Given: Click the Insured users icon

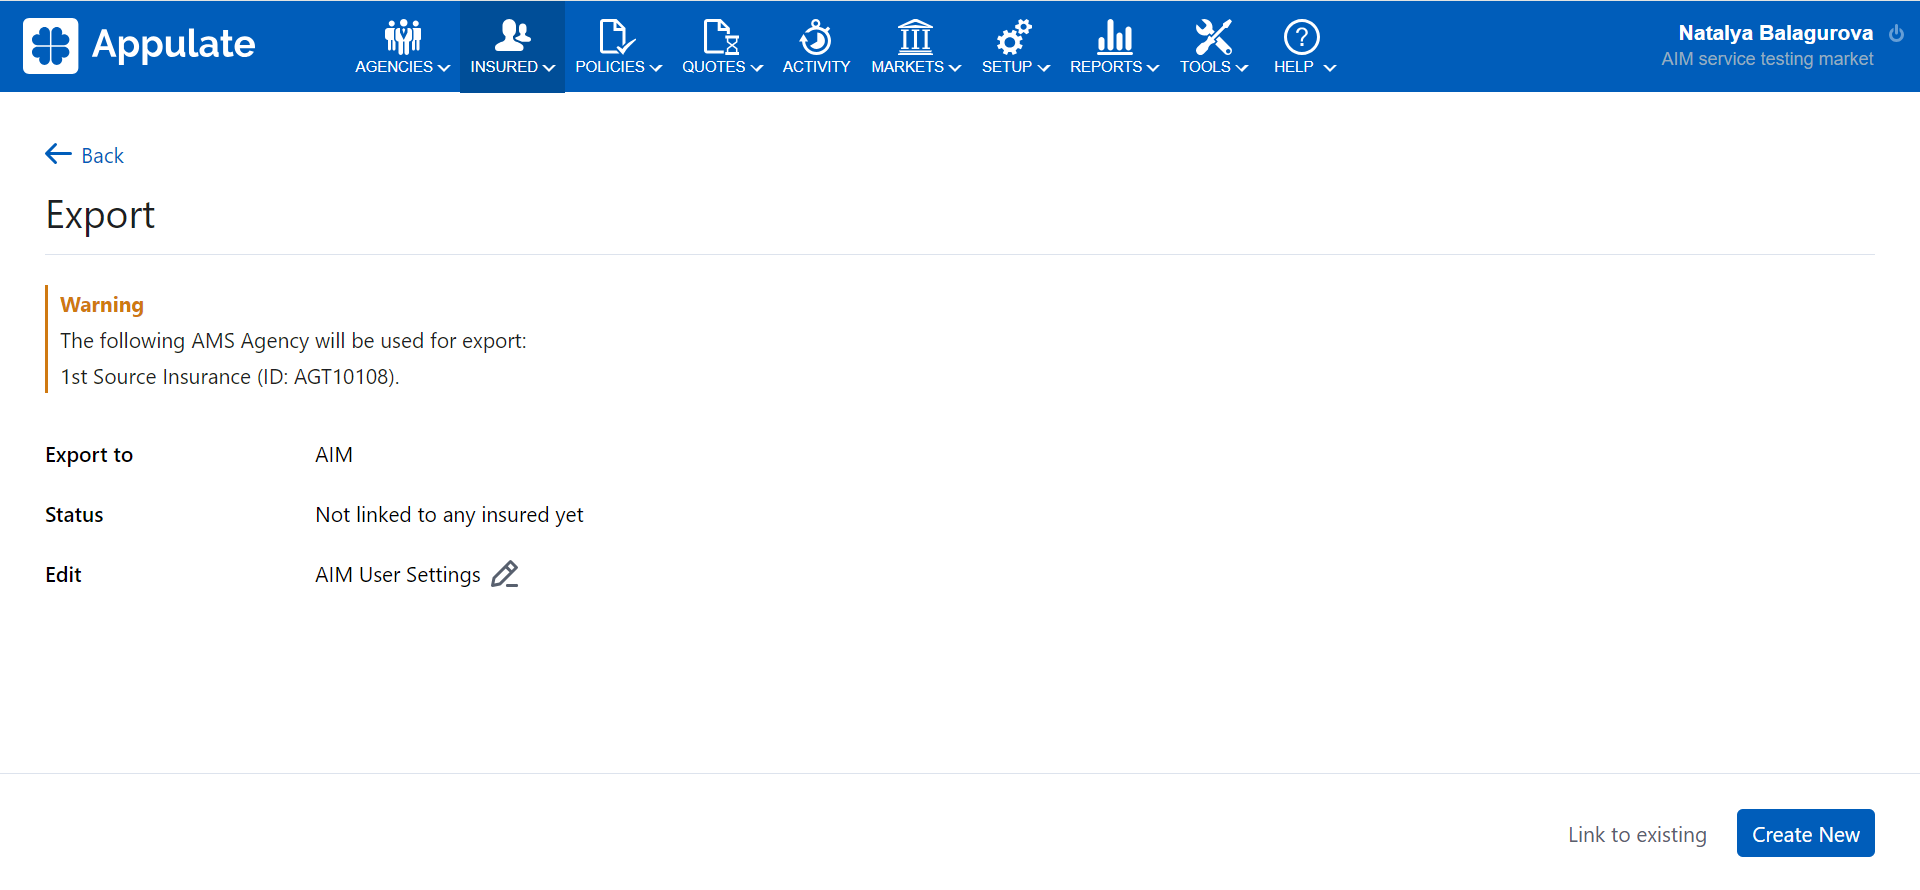Looking at the screenshot, I should click(512, 36).
